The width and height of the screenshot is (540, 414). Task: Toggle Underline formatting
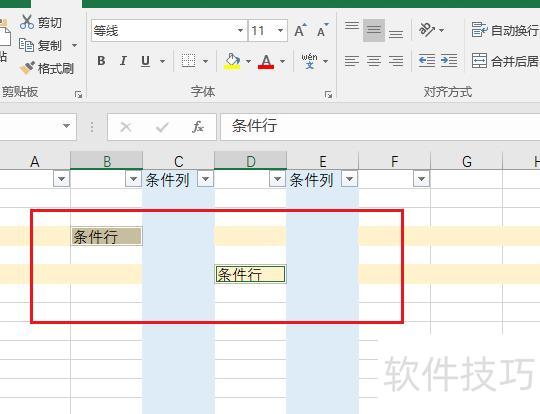click(146, 61)
